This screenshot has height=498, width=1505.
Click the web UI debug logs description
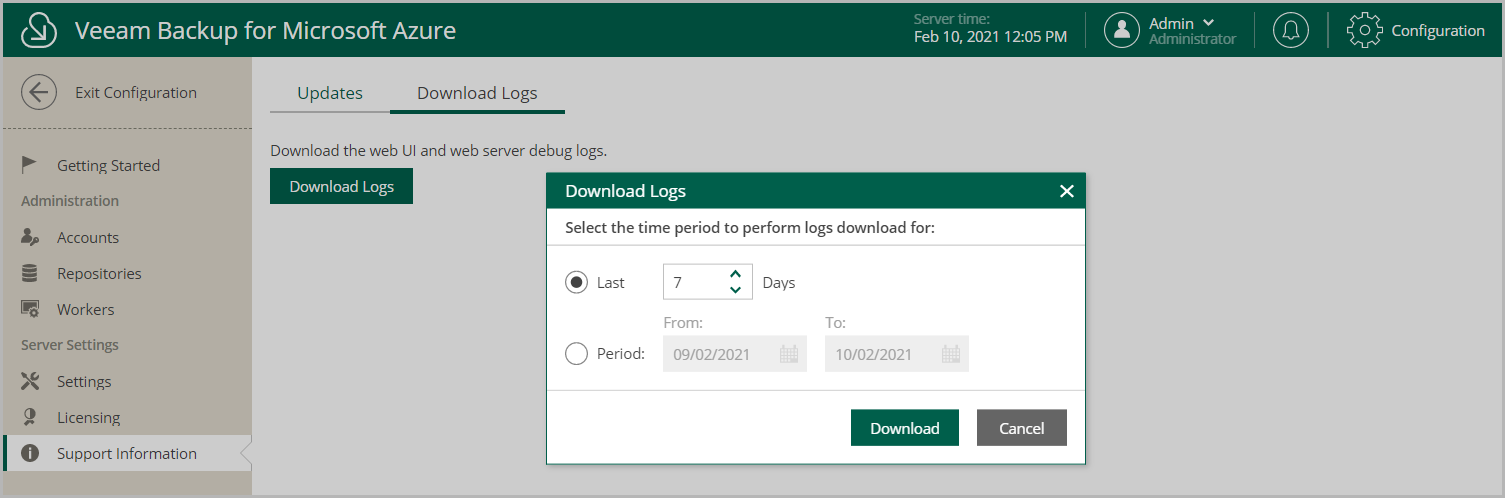(439, 151)
